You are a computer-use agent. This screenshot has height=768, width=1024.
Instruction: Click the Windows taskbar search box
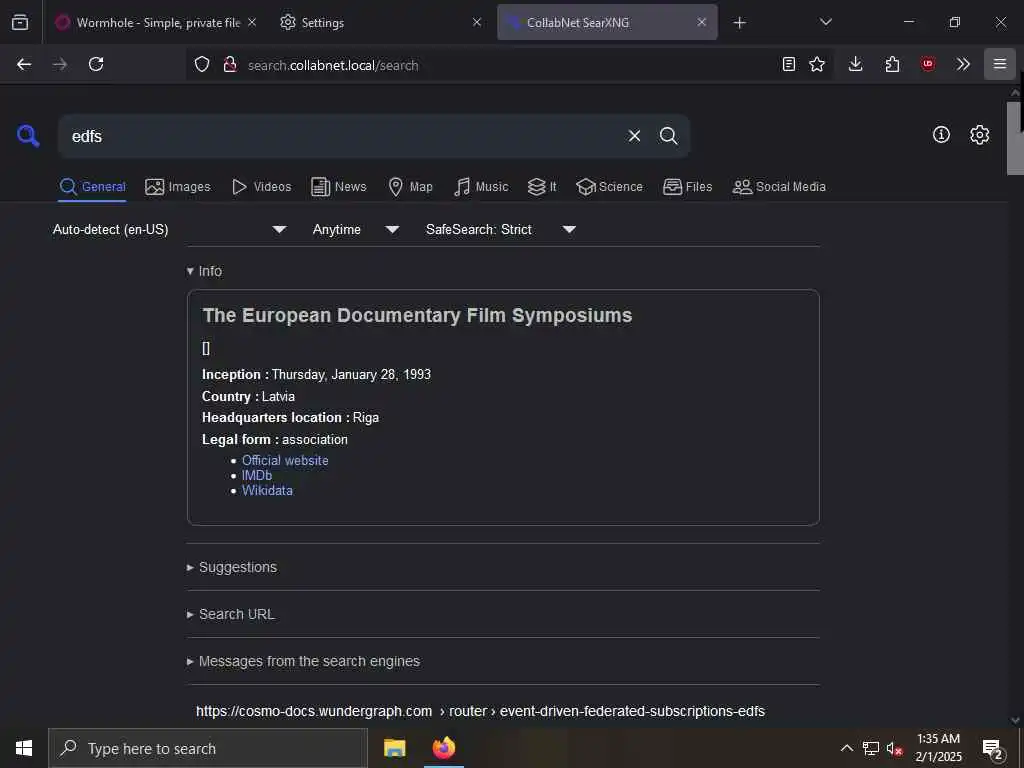(x=208, y=748)
